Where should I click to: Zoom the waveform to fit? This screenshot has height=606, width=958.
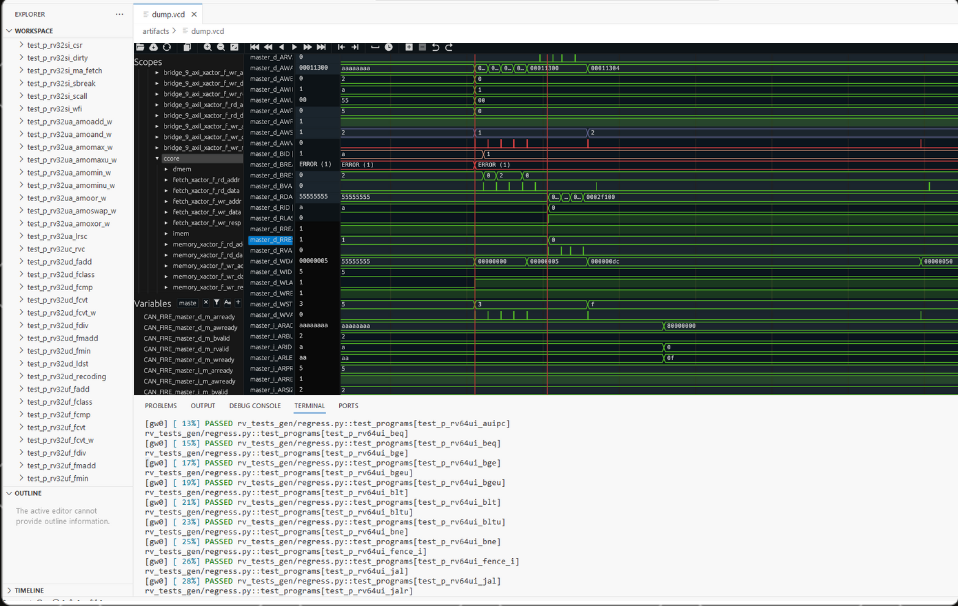tap(234, 47)
